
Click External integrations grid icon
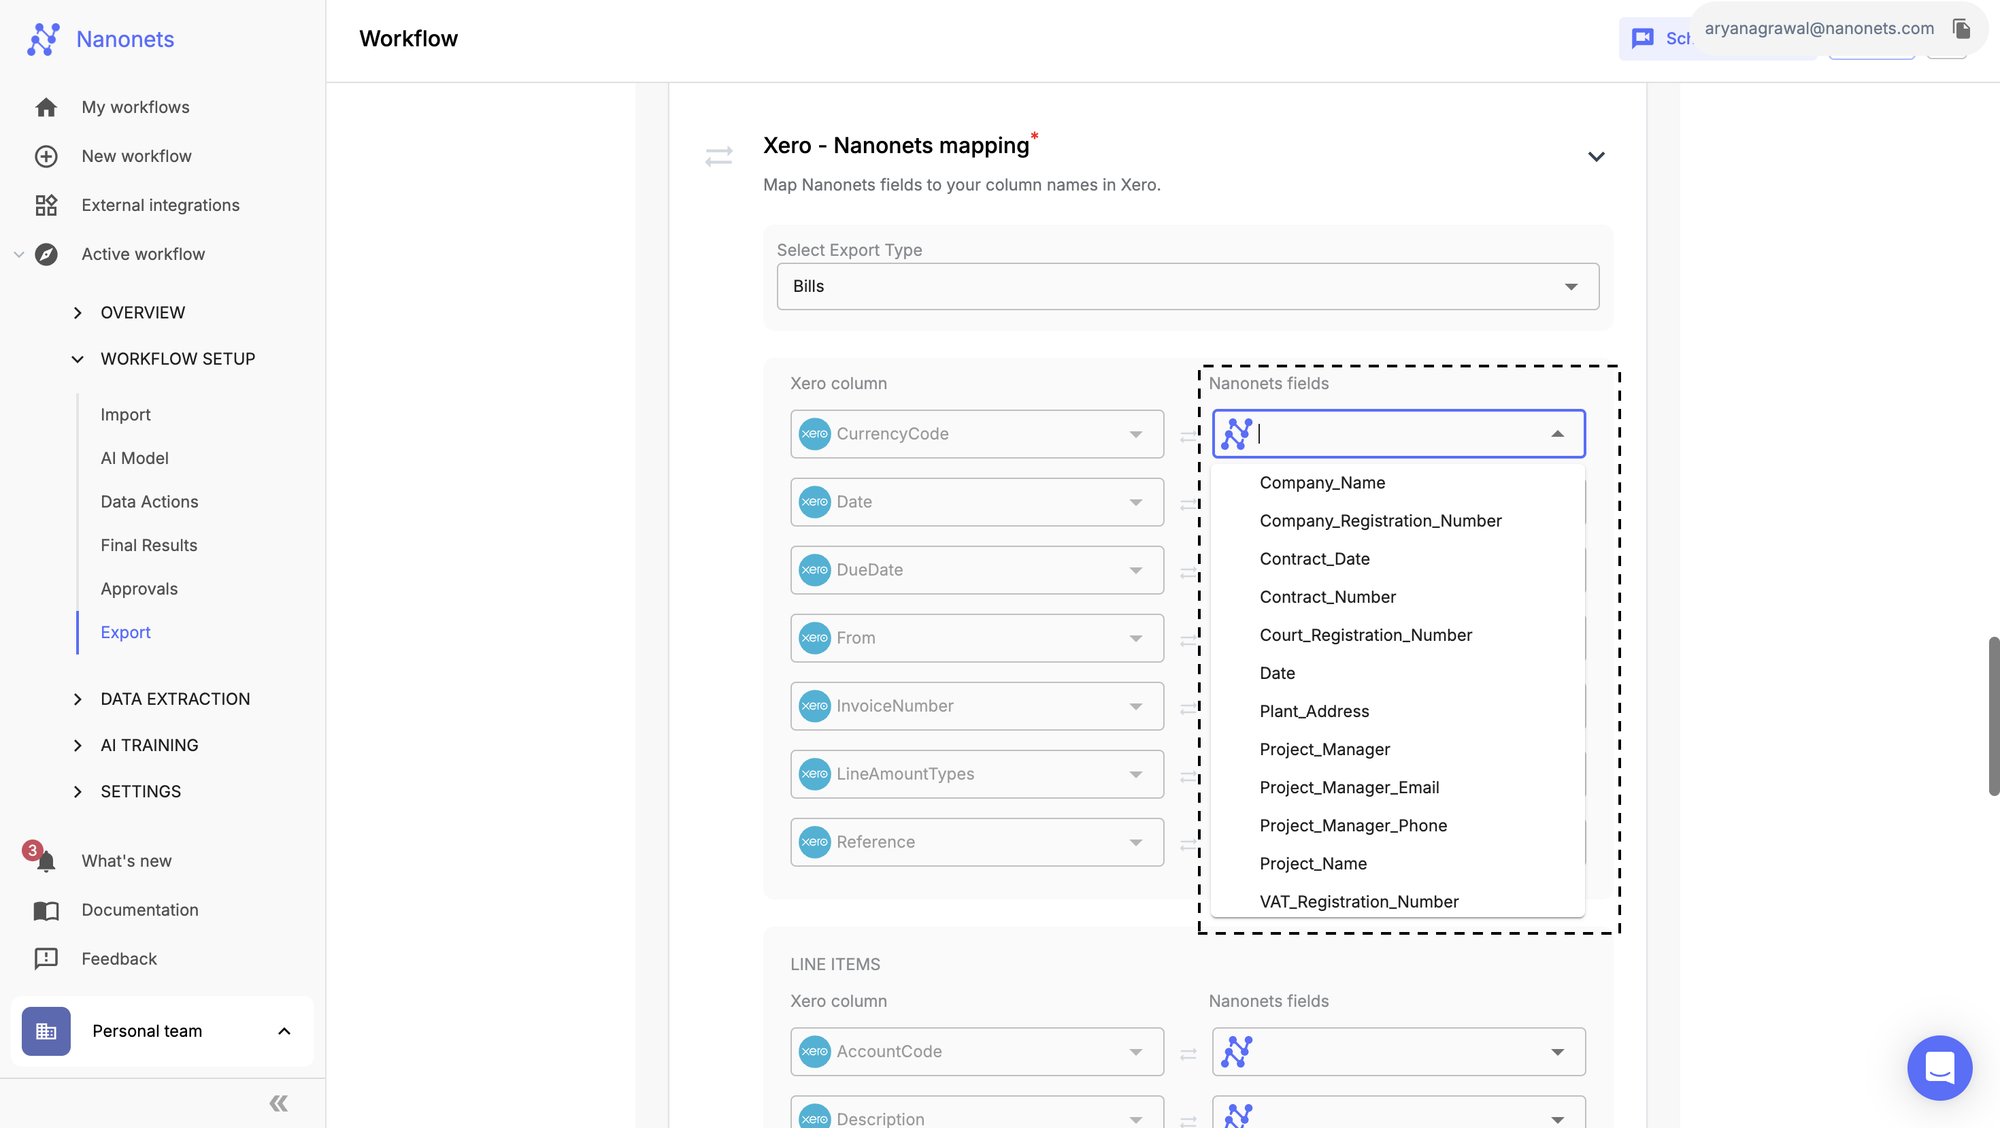(x=46, y=205)
